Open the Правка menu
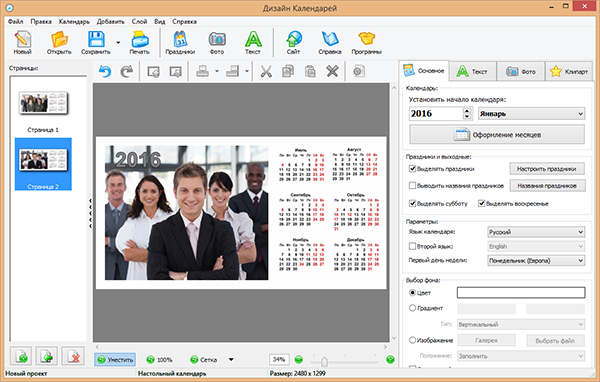 pos(41,21)
